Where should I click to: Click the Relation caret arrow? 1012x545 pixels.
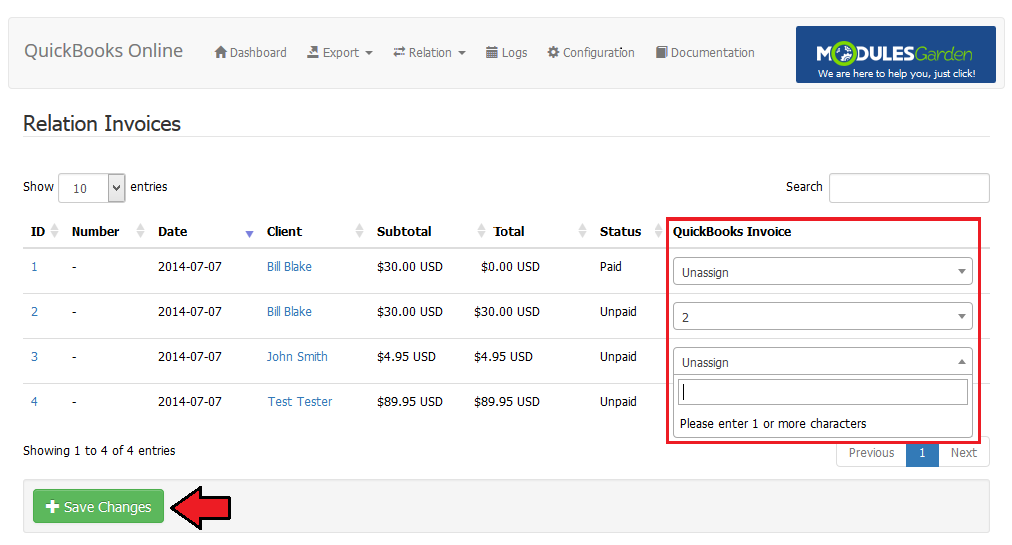click(x=461, y=53)
